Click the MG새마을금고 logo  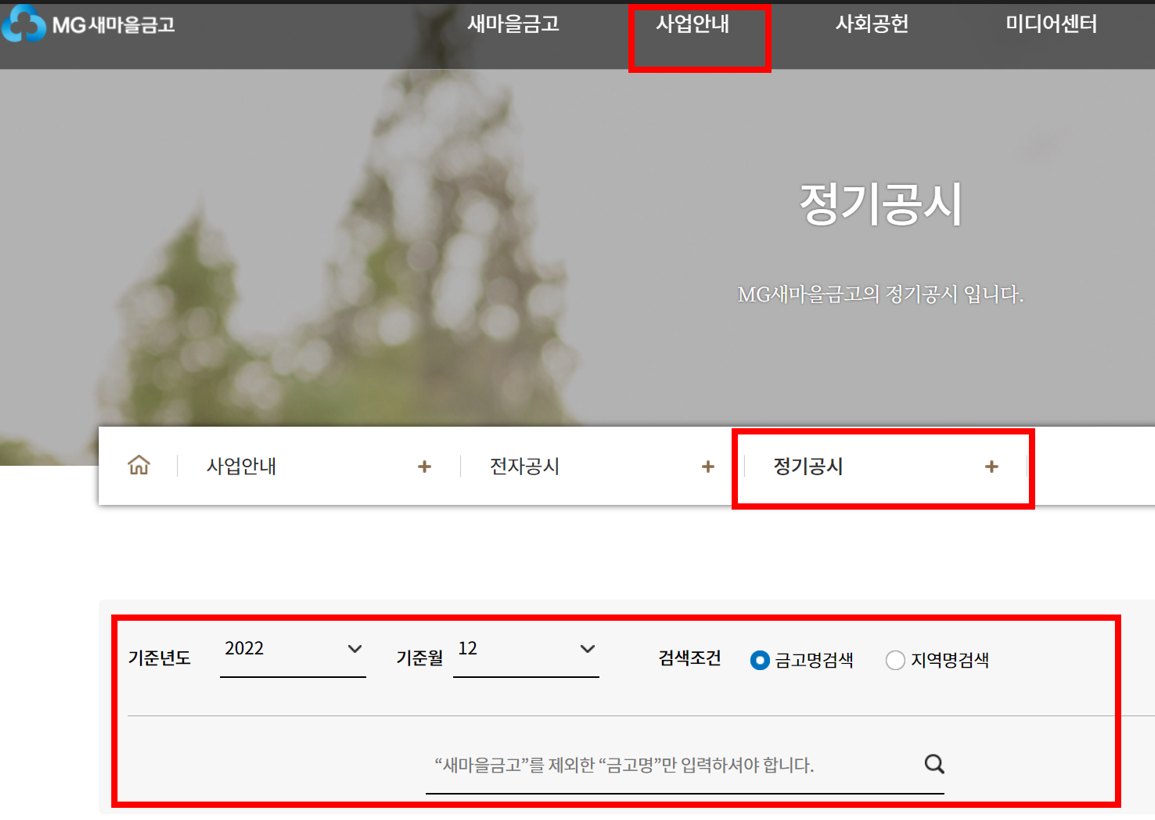tap(88, 24)
